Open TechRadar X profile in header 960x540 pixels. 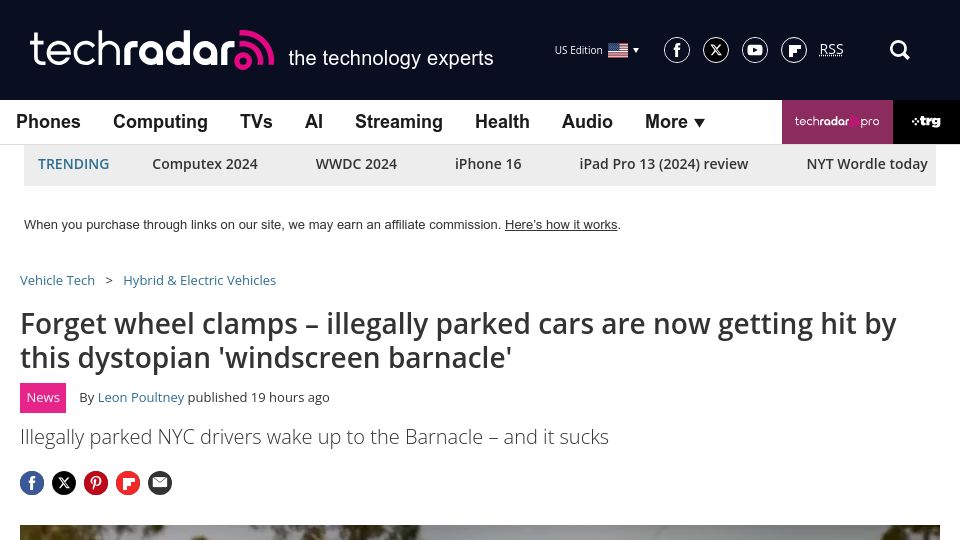(716, 50)
